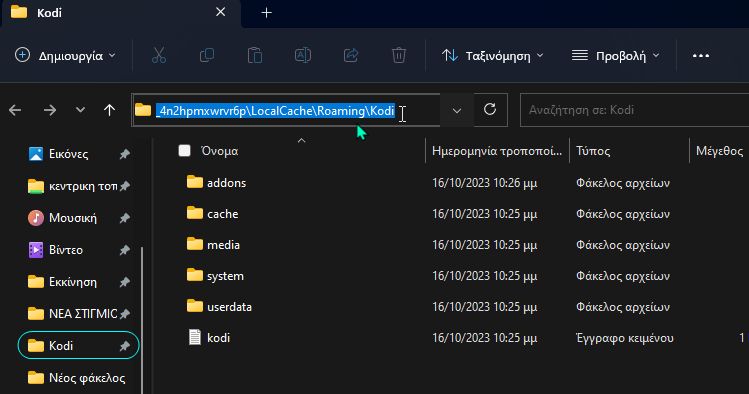Unpin Μουσική using its pin icon
Image resolution: width=749 pixels, height=394 pixels.
point(125,218)
